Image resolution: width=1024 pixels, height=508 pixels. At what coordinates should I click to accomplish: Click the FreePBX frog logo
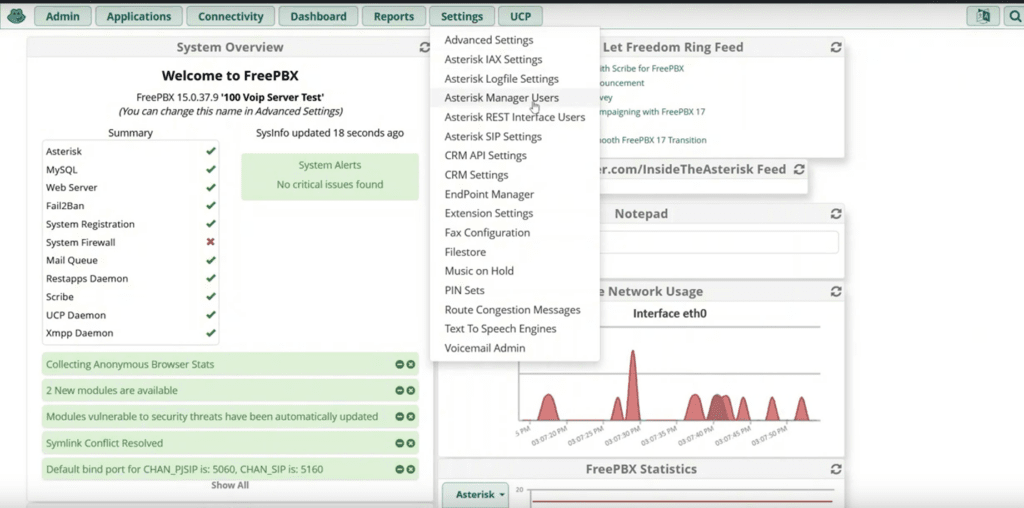[x=15, y=16]
